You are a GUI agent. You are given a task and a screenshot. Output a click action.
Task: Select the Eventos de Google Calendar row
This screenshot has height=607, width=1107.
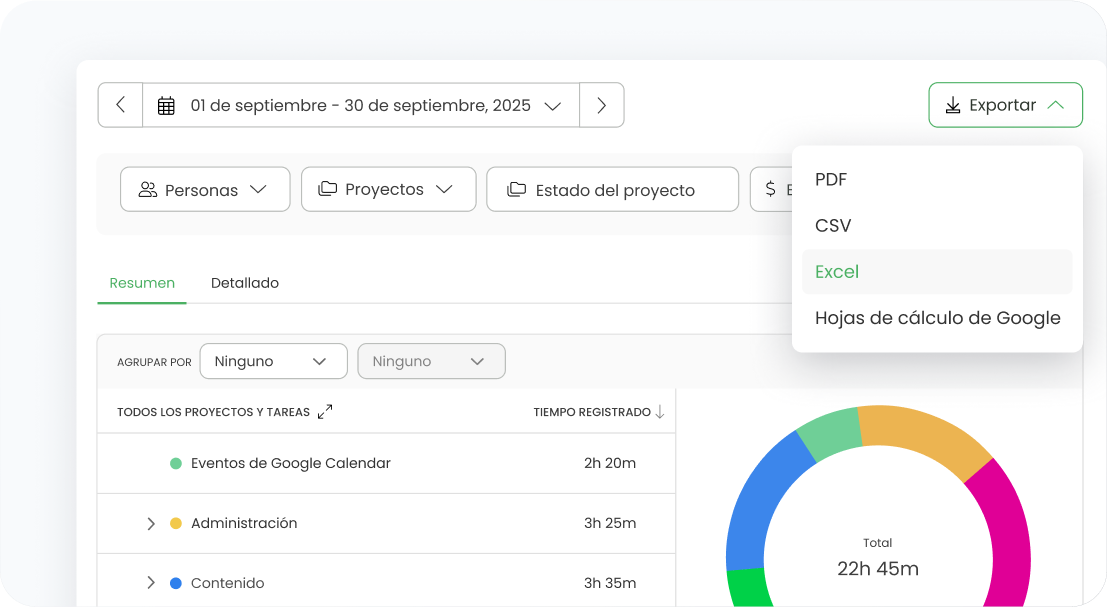coord(386,464)
